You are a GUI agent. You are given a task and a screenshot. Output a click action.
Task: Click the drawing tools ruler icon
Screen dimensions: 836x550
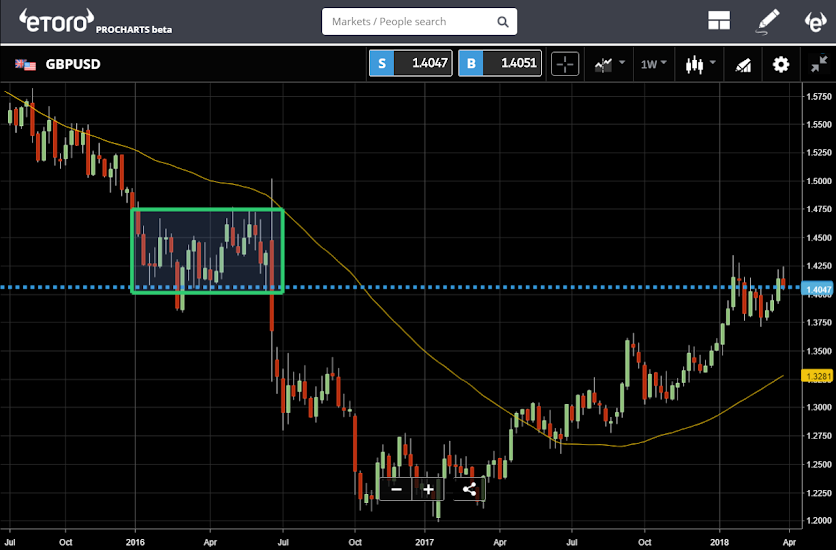(x=743, y=65)
